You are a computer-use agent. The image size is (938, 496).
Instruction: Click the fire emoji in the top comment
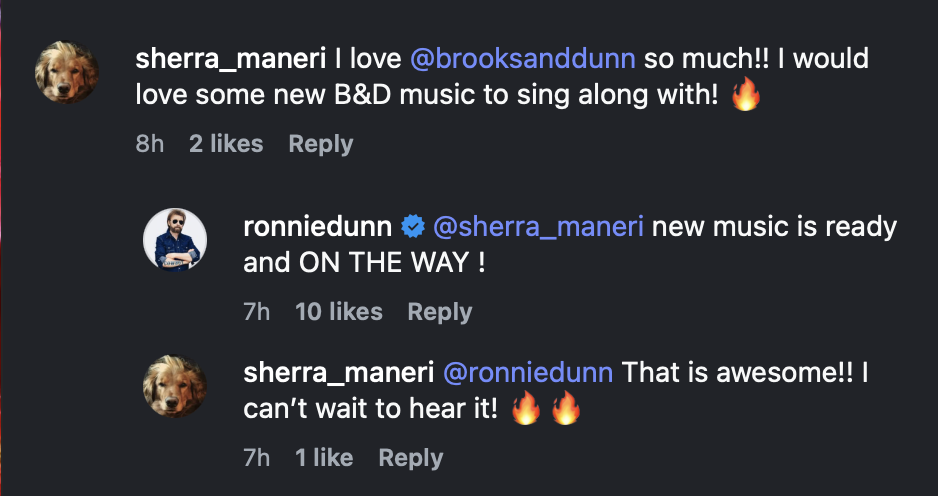(746, 95)
